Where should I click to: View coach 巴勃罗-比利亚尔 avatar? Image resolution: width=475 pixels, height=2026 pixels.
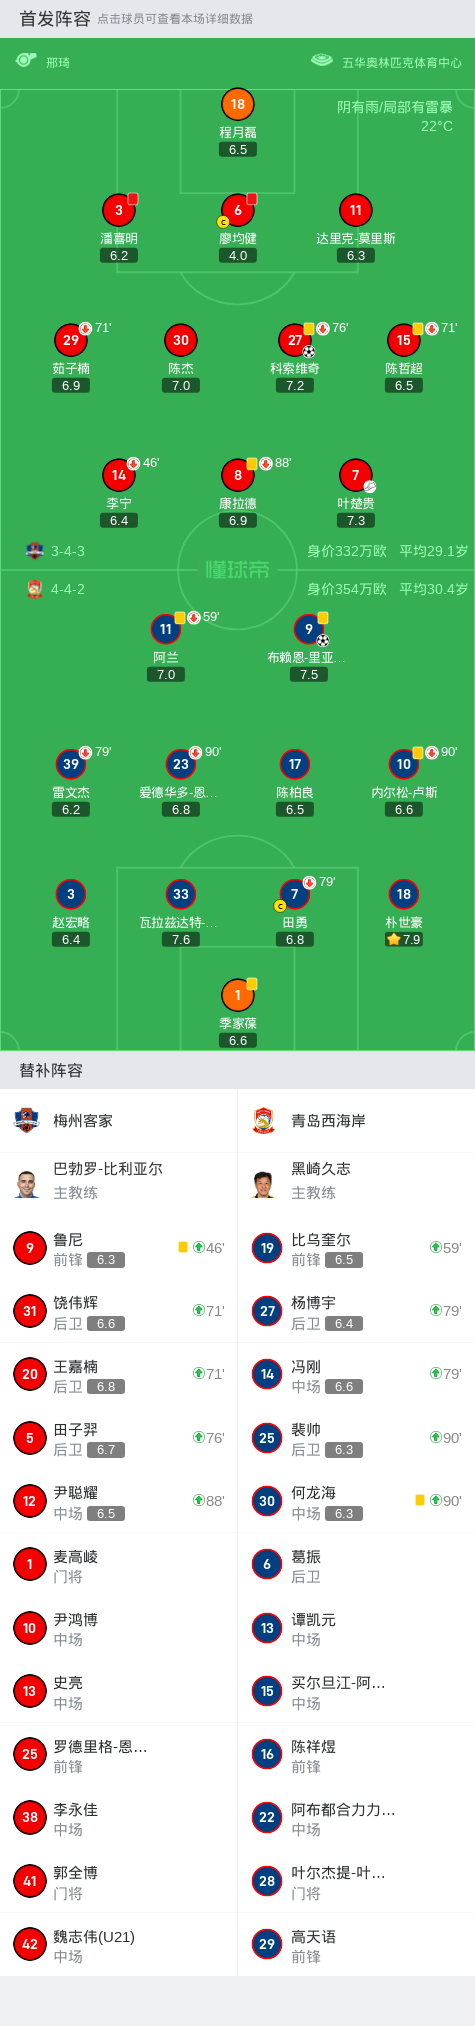coord(27,1183)
